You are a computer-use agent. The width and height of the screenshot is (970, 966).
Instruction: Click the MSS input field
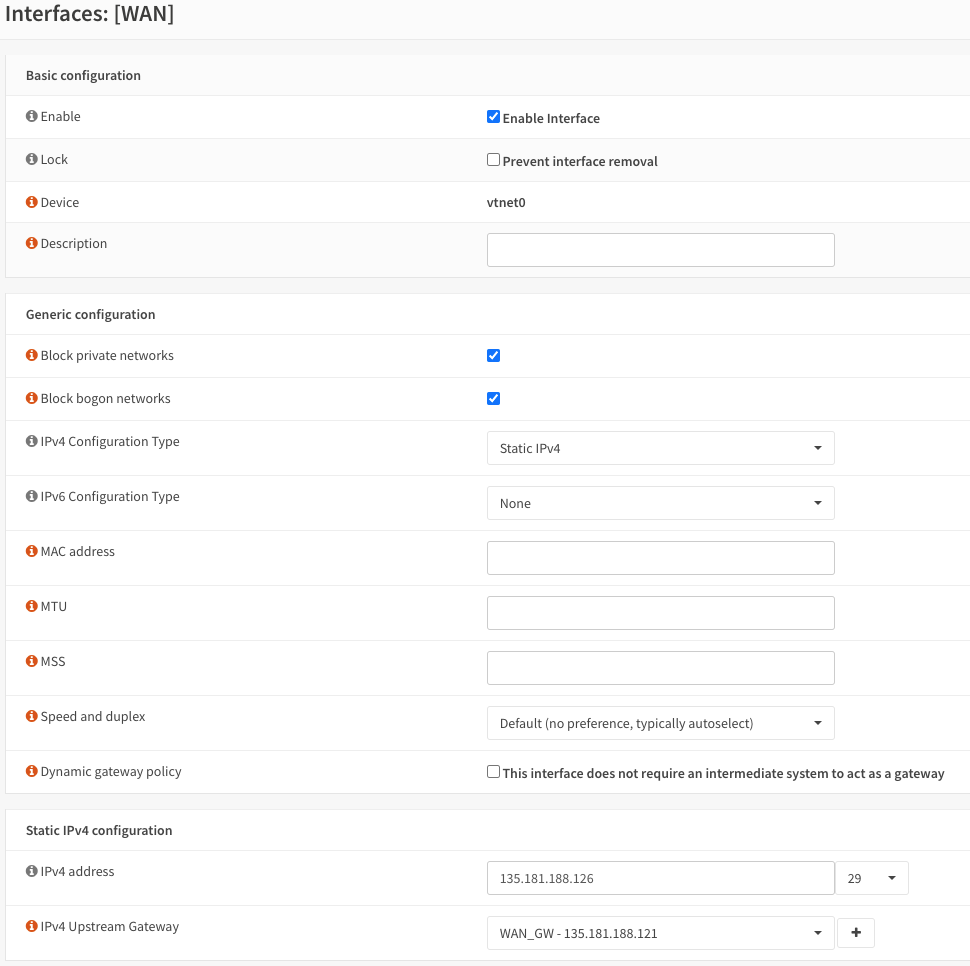(x=661, y=668)
